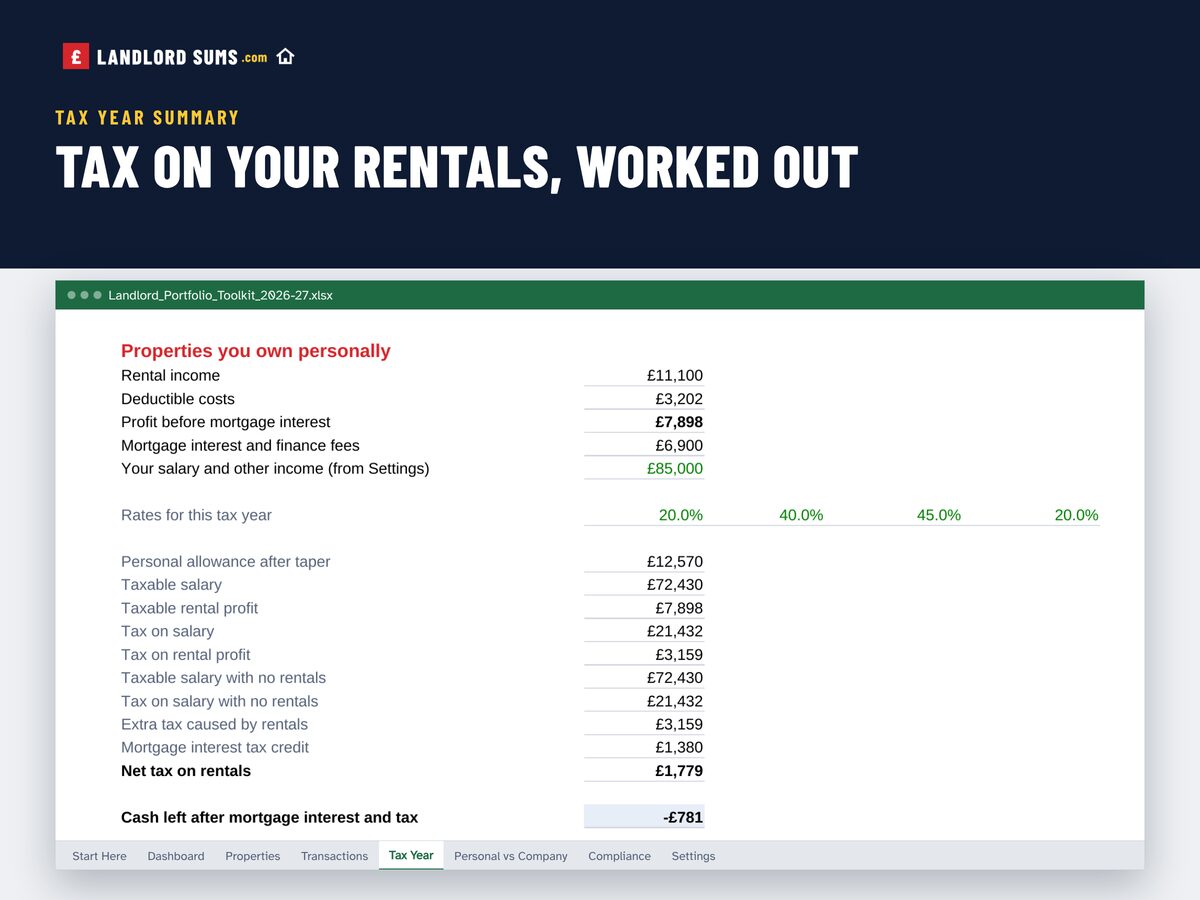Viewport: 1200px width, 900px height.
Task: Switch to the Compliance tab
Action: (620, 856)
